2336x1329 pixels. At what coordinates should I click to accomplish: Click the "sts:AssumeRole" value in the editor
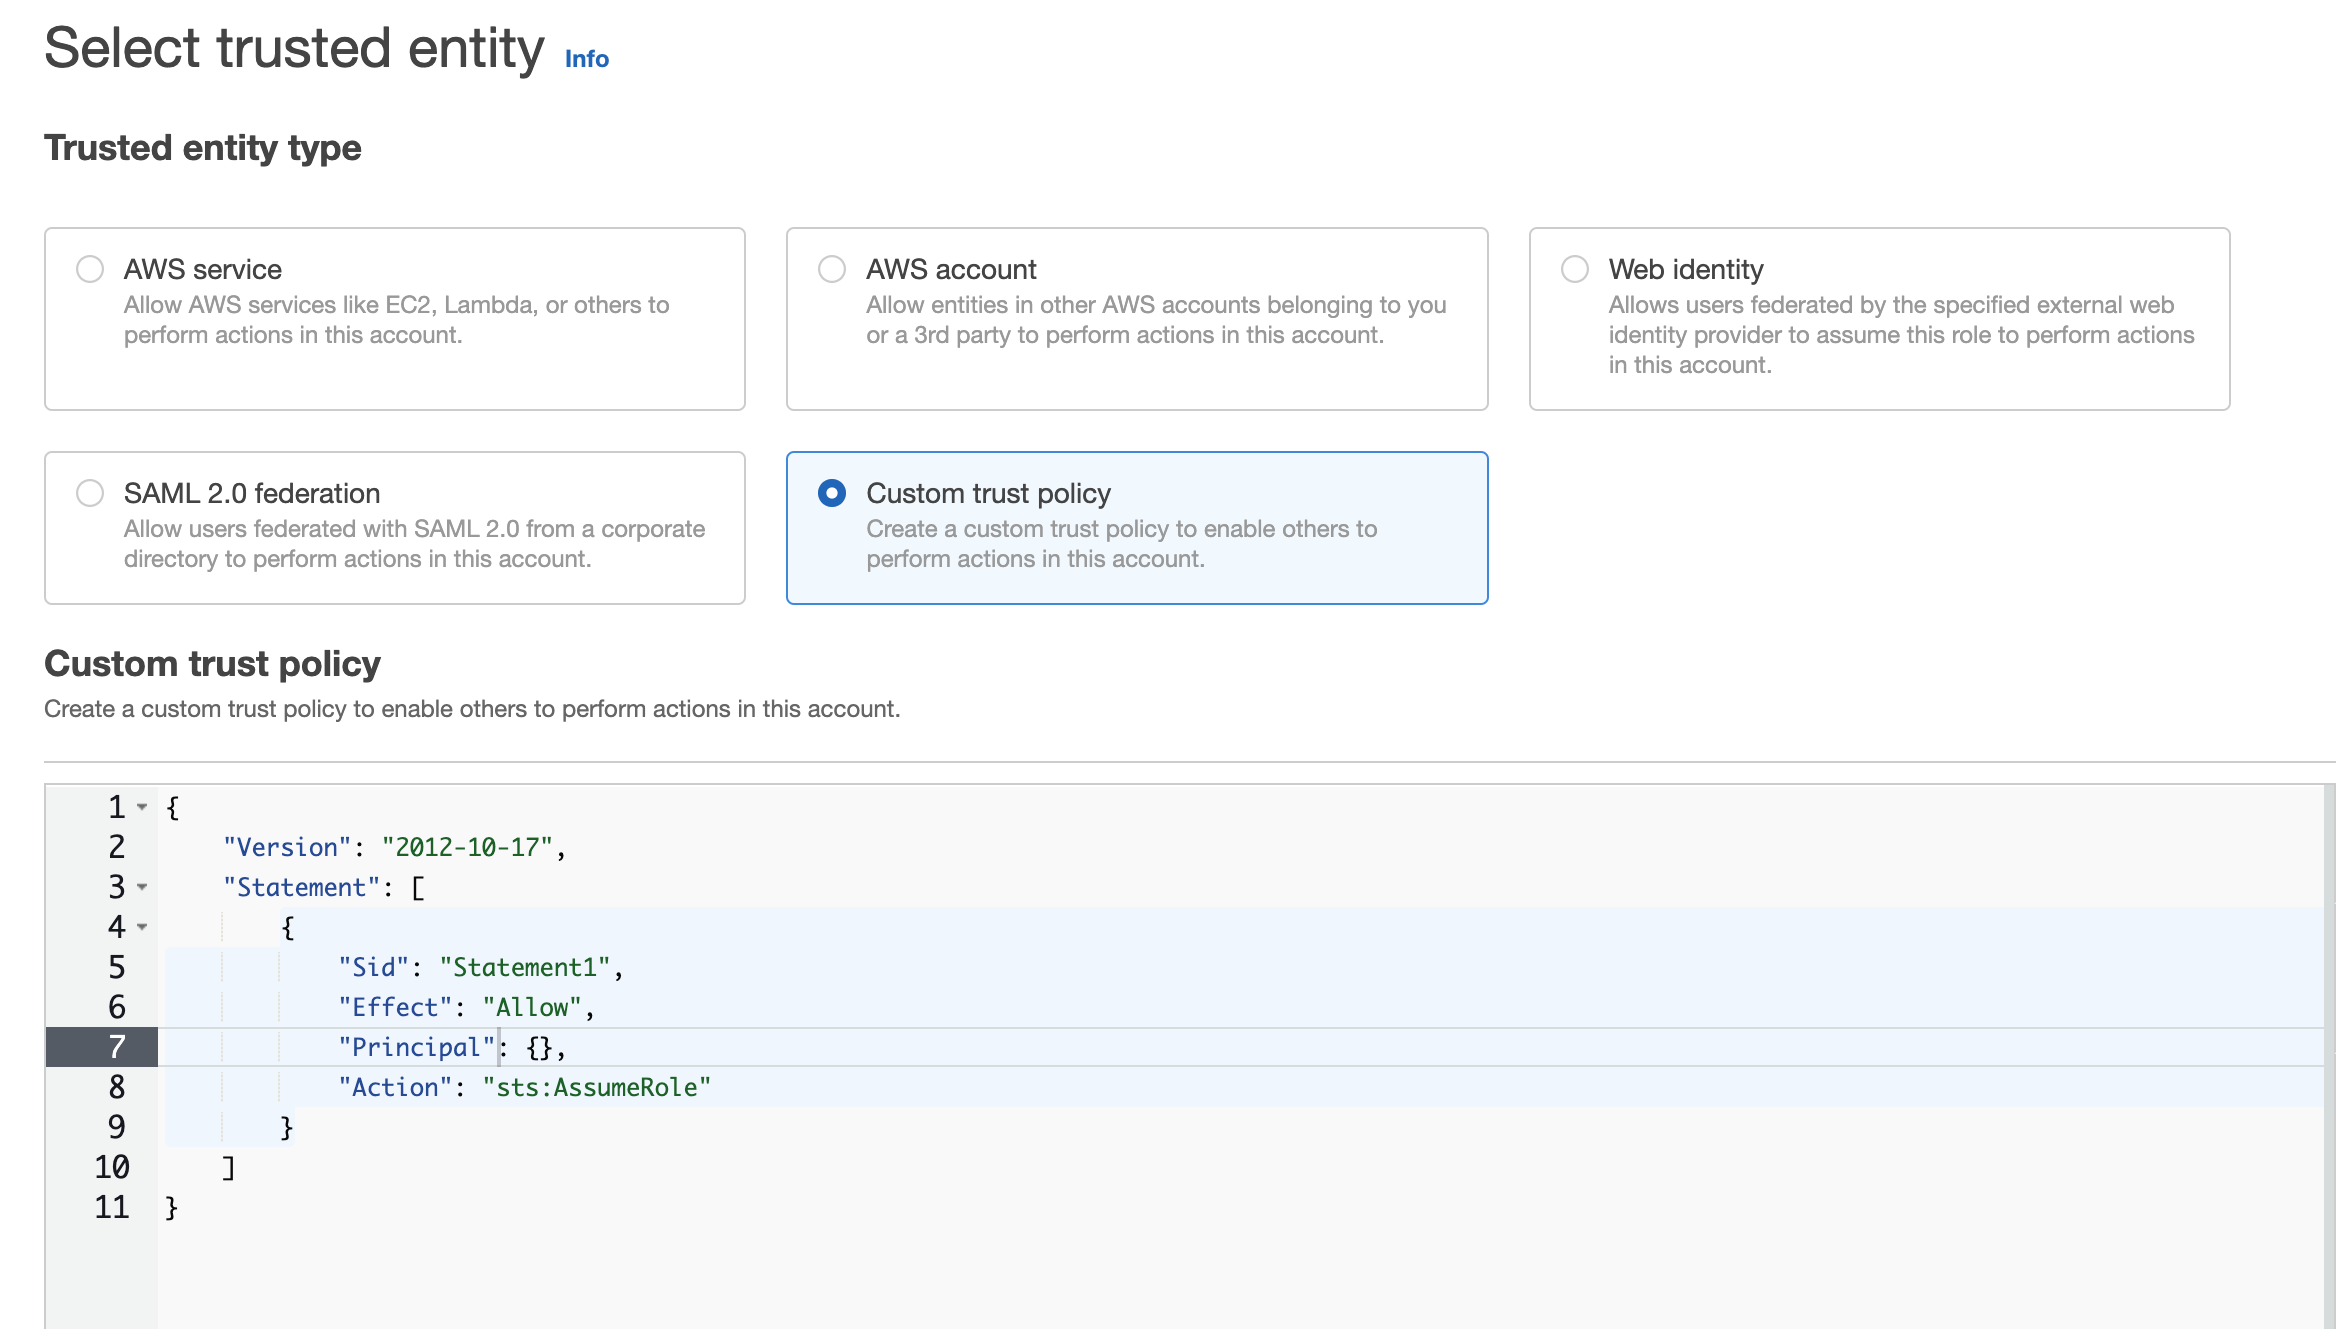click(x=596, y=1087)
